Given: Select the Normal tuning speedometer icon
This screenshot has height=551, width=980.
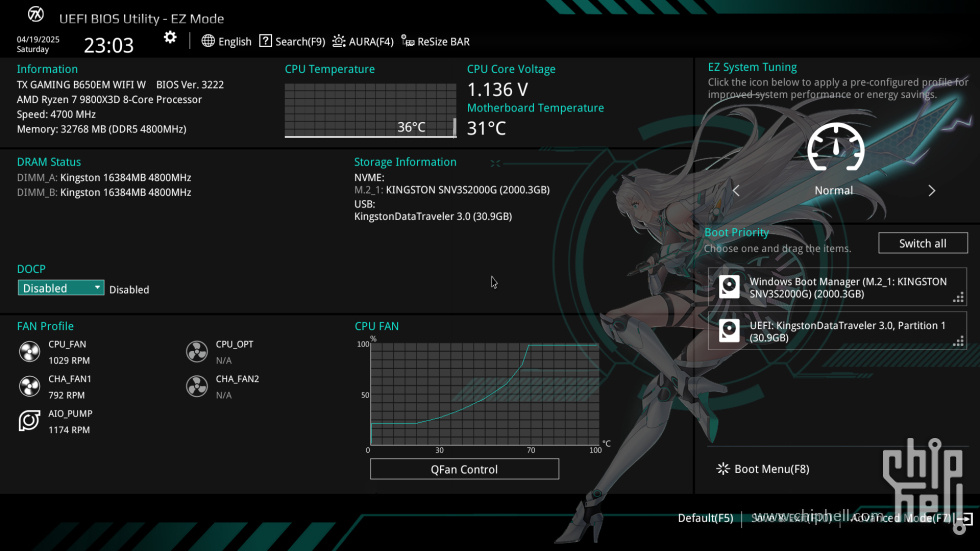Looking at the screenshot, I should (836, 147).
